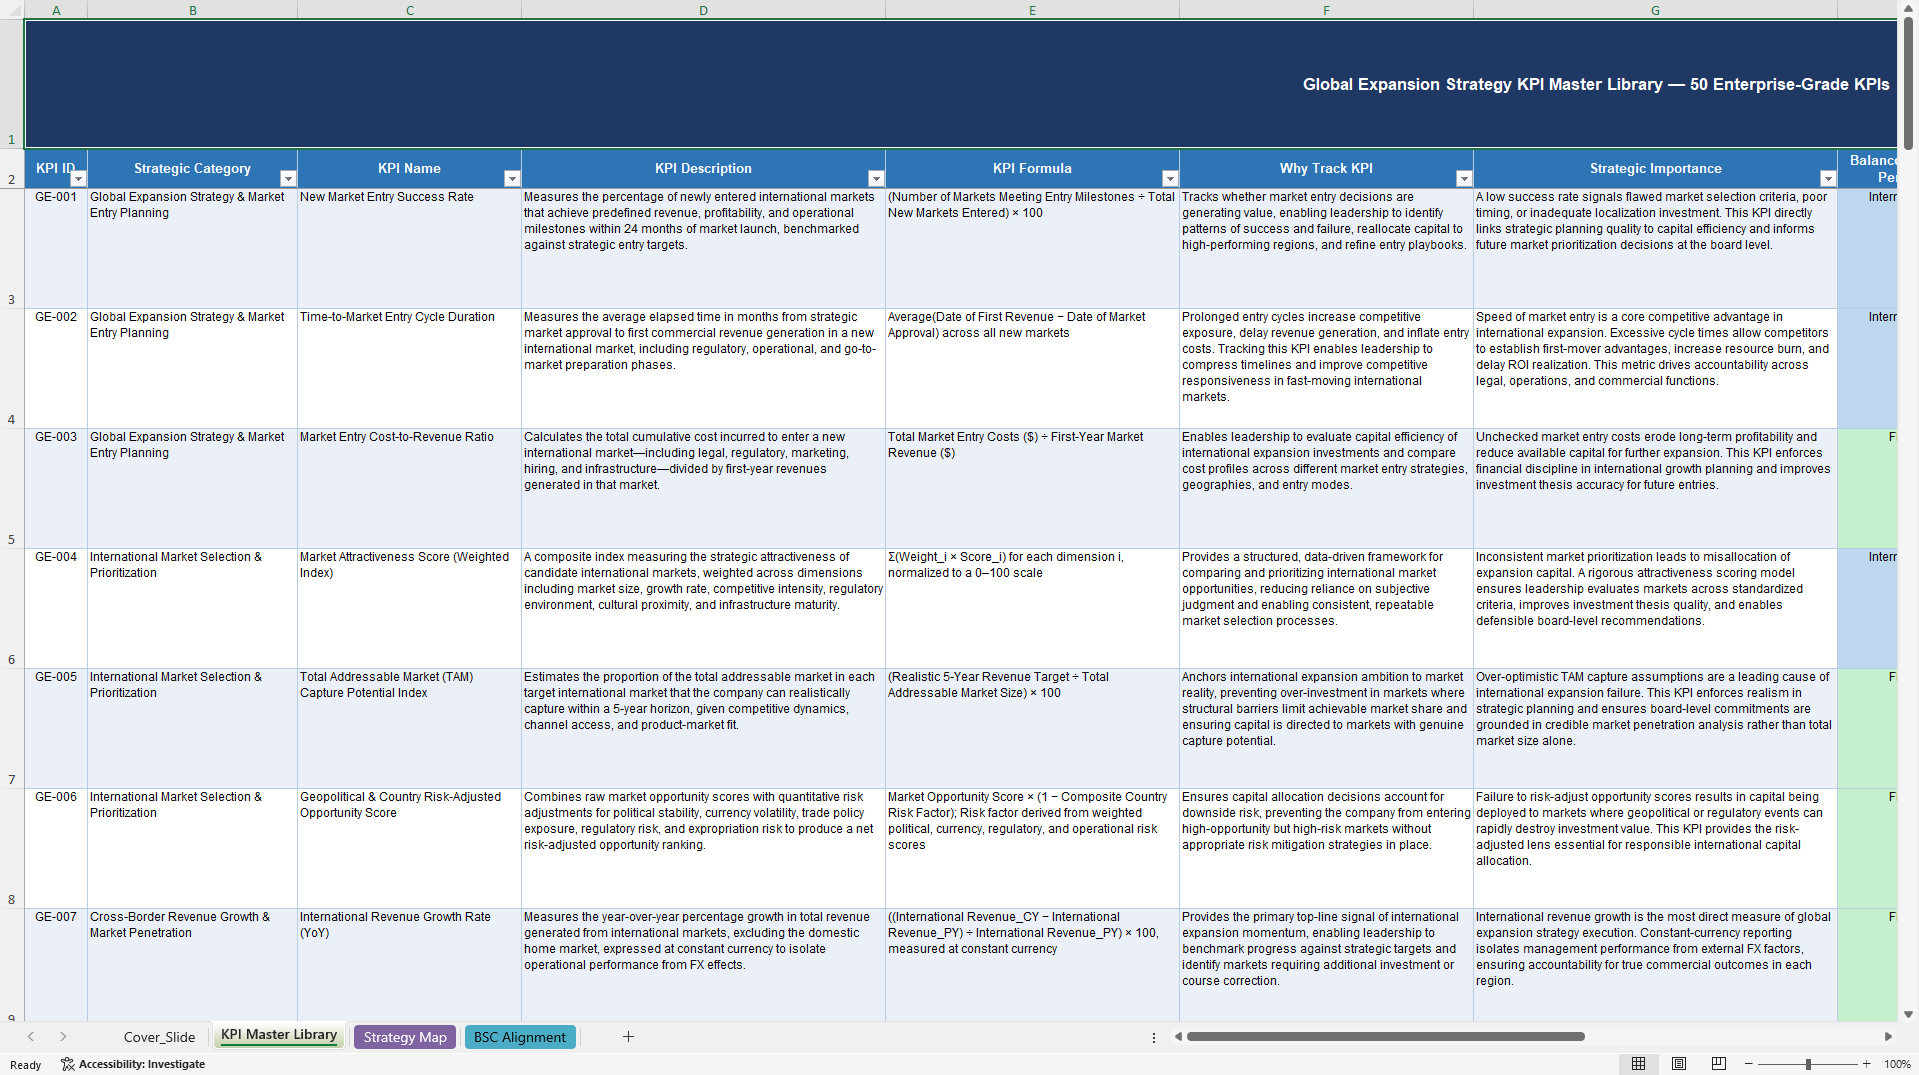This screenshot has height=1075, width=1919.
Task: Select column G header
Action: (x=1655, y=10)
